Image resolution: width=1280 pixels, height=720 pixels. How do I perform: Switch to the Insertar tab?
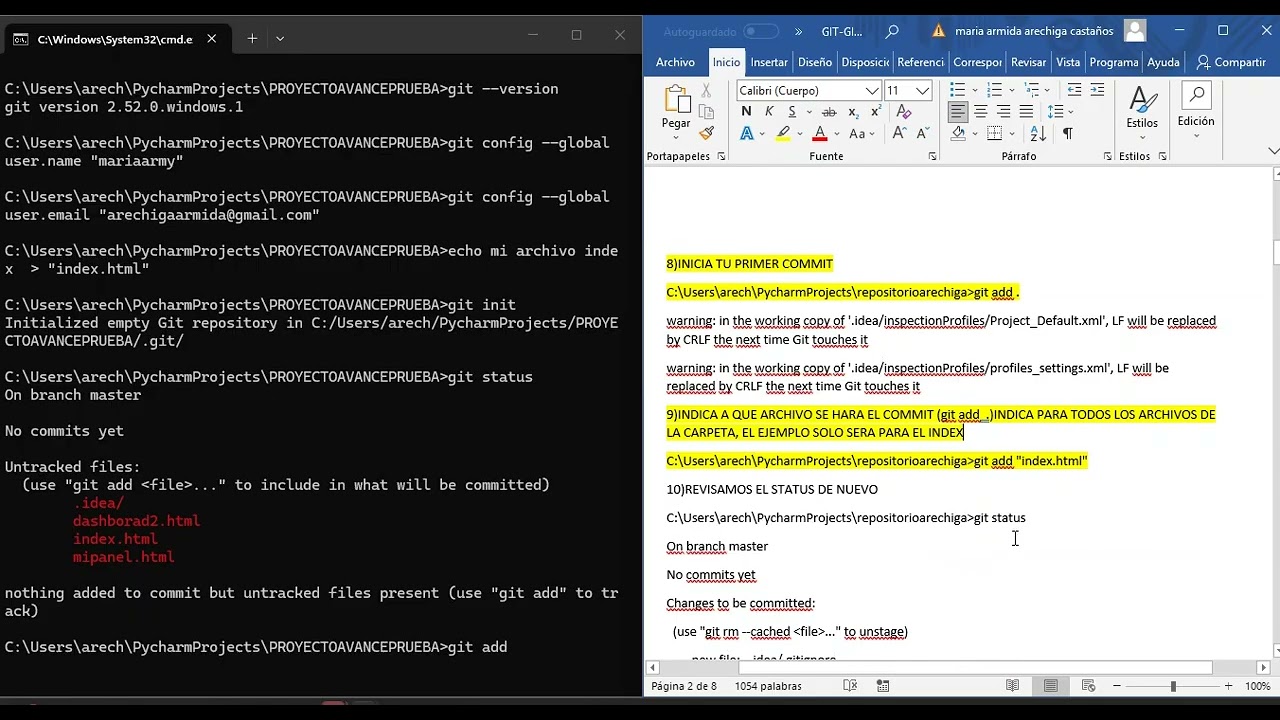coord(769,62)
